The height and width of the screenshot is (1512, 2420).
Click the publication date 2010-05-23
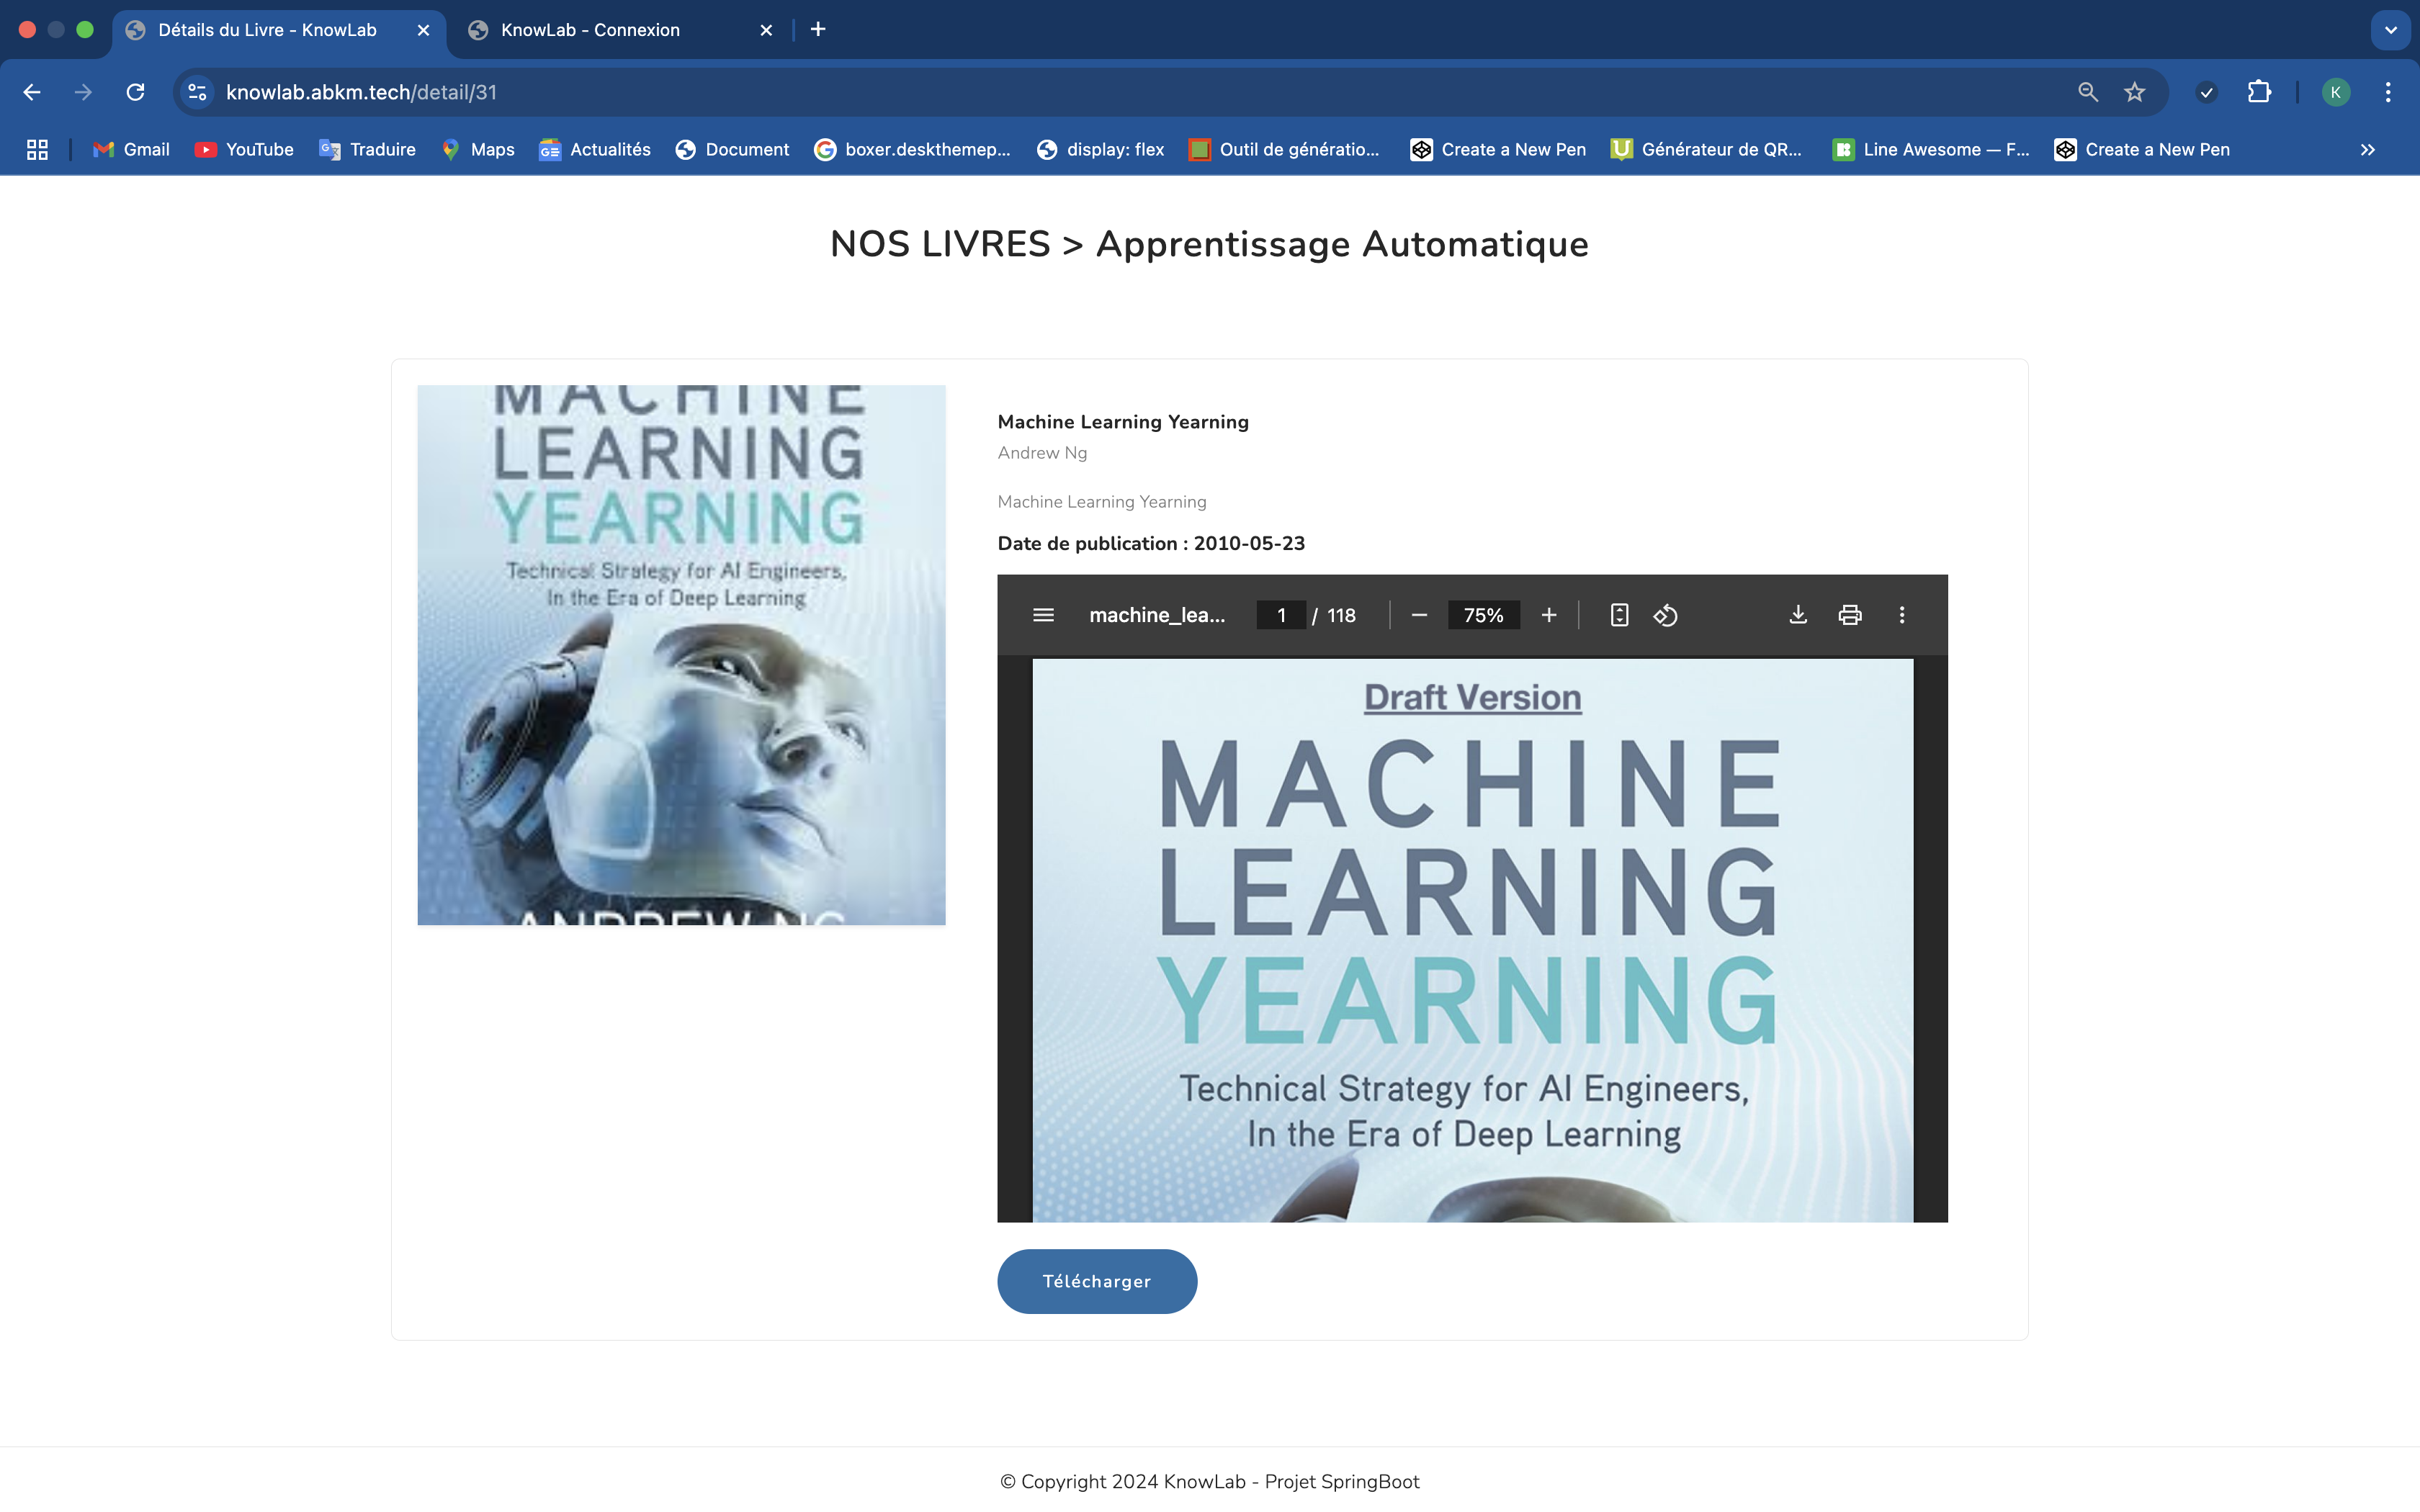tap(1249, 543)
